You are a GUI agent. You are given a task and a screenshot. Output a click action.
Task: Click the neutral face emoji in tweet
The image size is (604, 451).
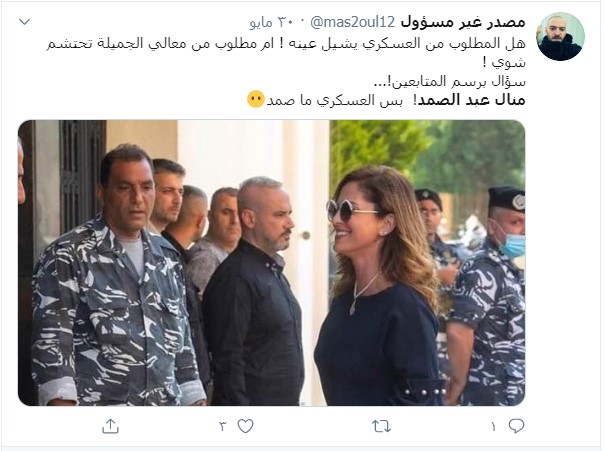(256, 100)
